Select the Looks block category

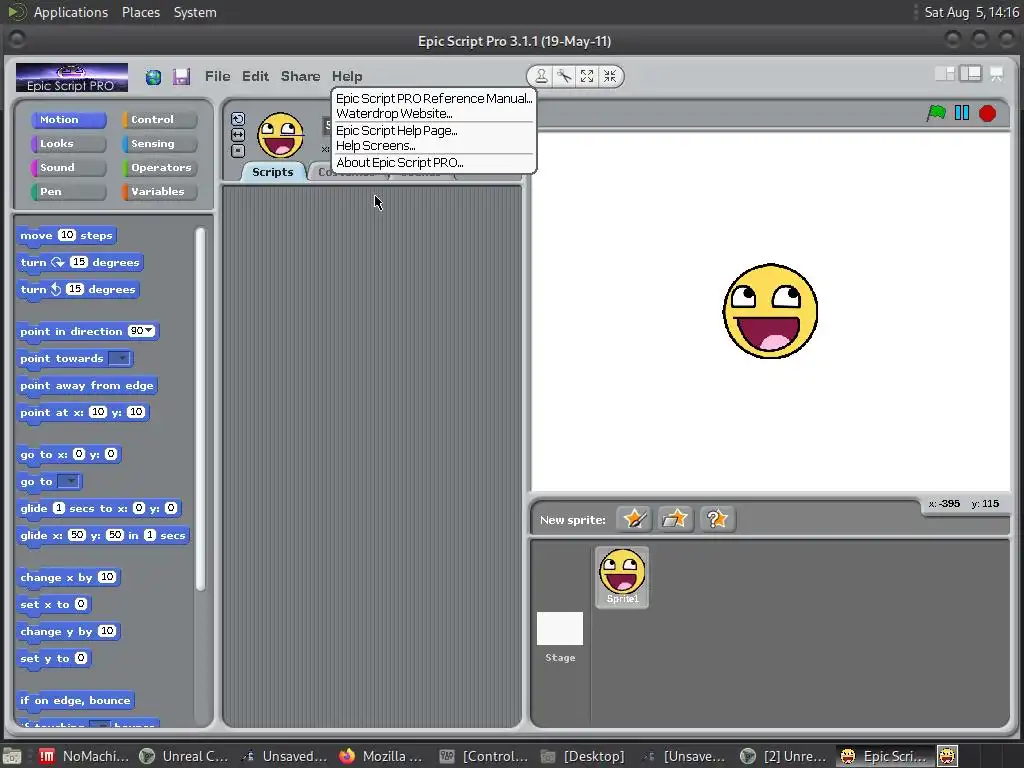[68, 144]
